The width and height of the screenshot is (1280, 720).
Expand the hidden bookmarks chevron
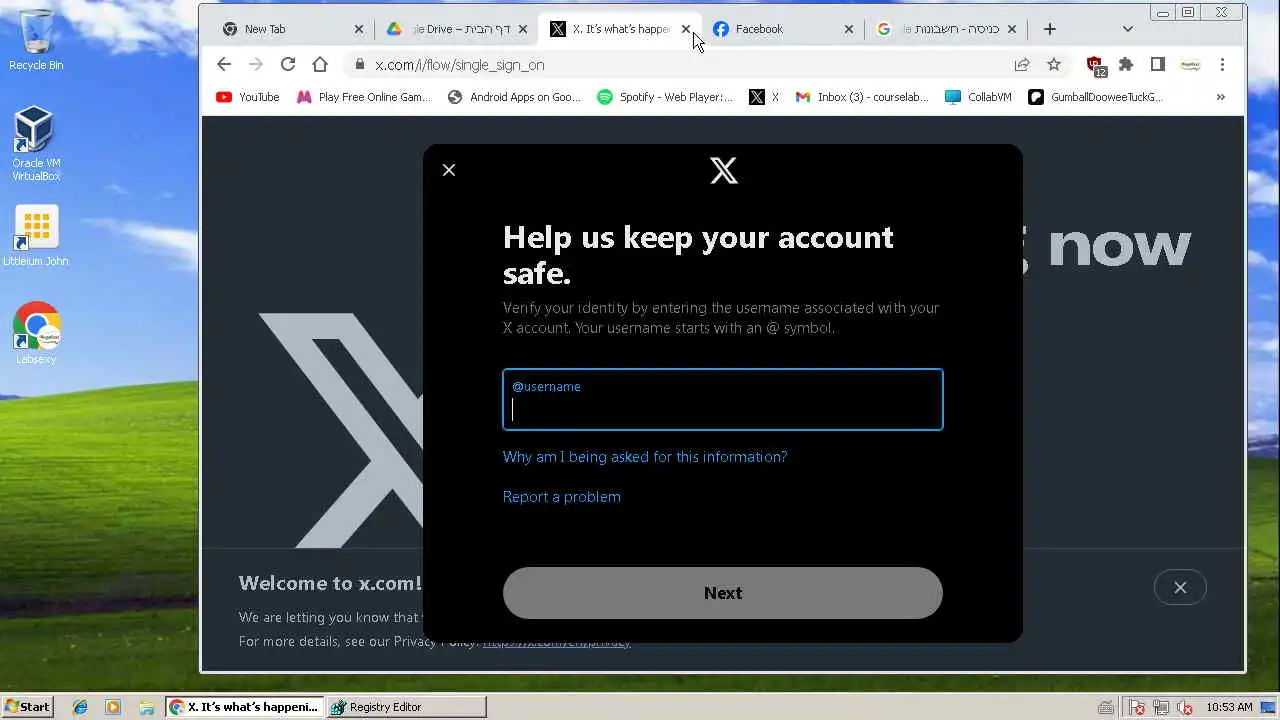click(x=1221, y=97)
